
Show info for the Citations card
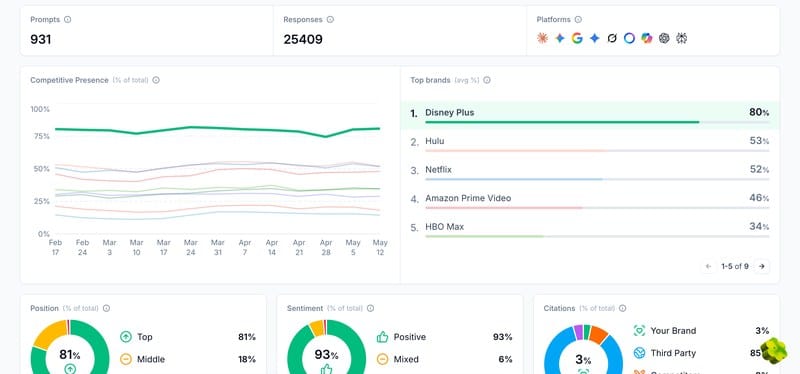pyautogui.click(x=622, y=308)
